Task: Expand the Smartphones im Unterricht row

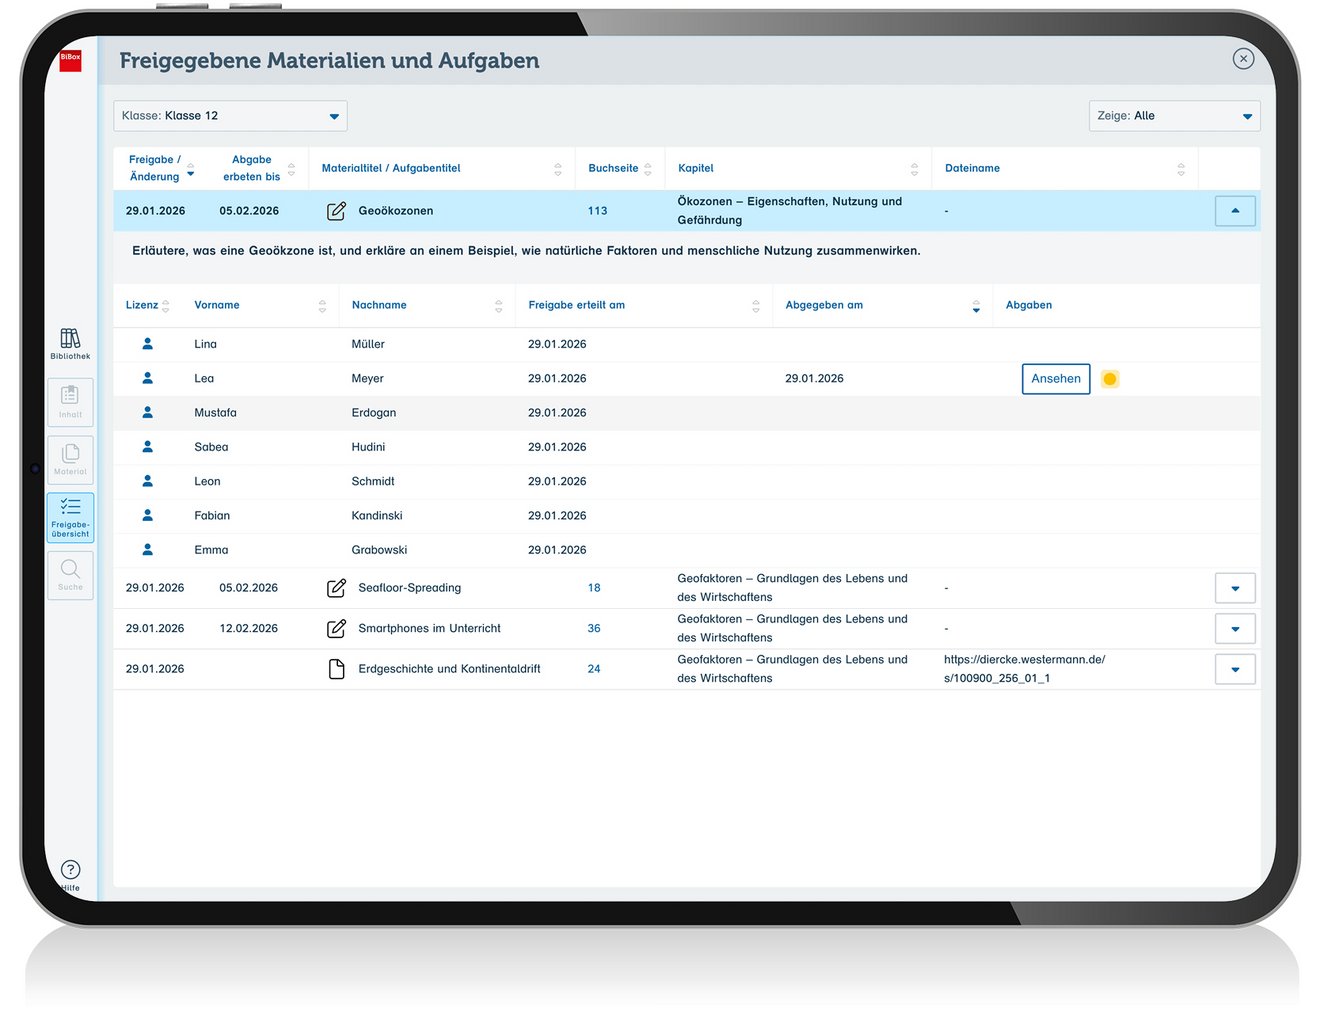Action: [x=1235, y=628]
